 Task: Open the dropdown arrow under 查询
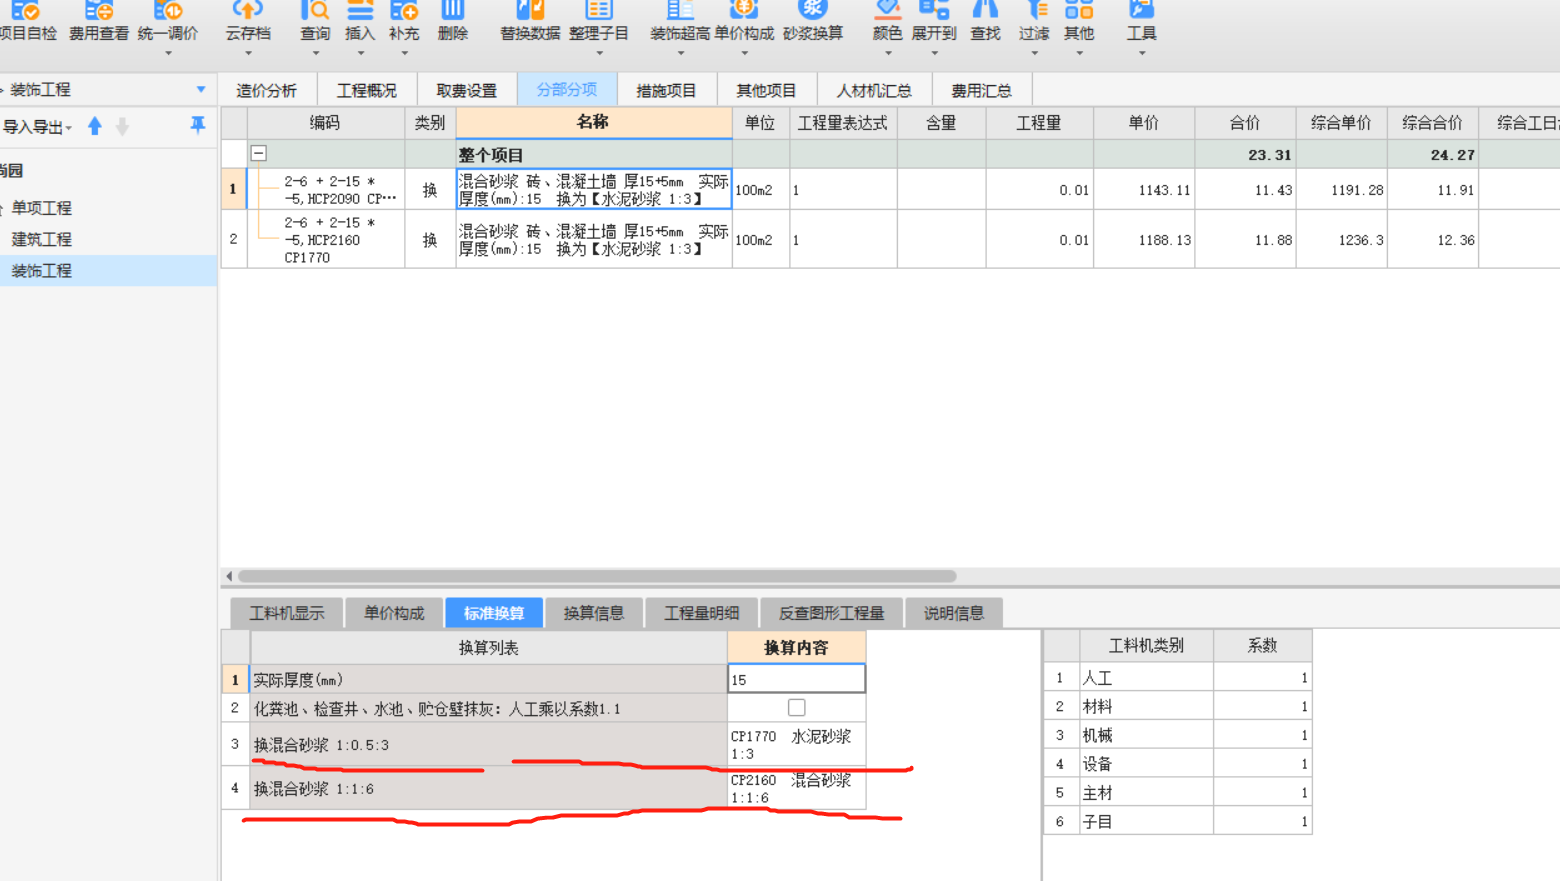point(315,54)
